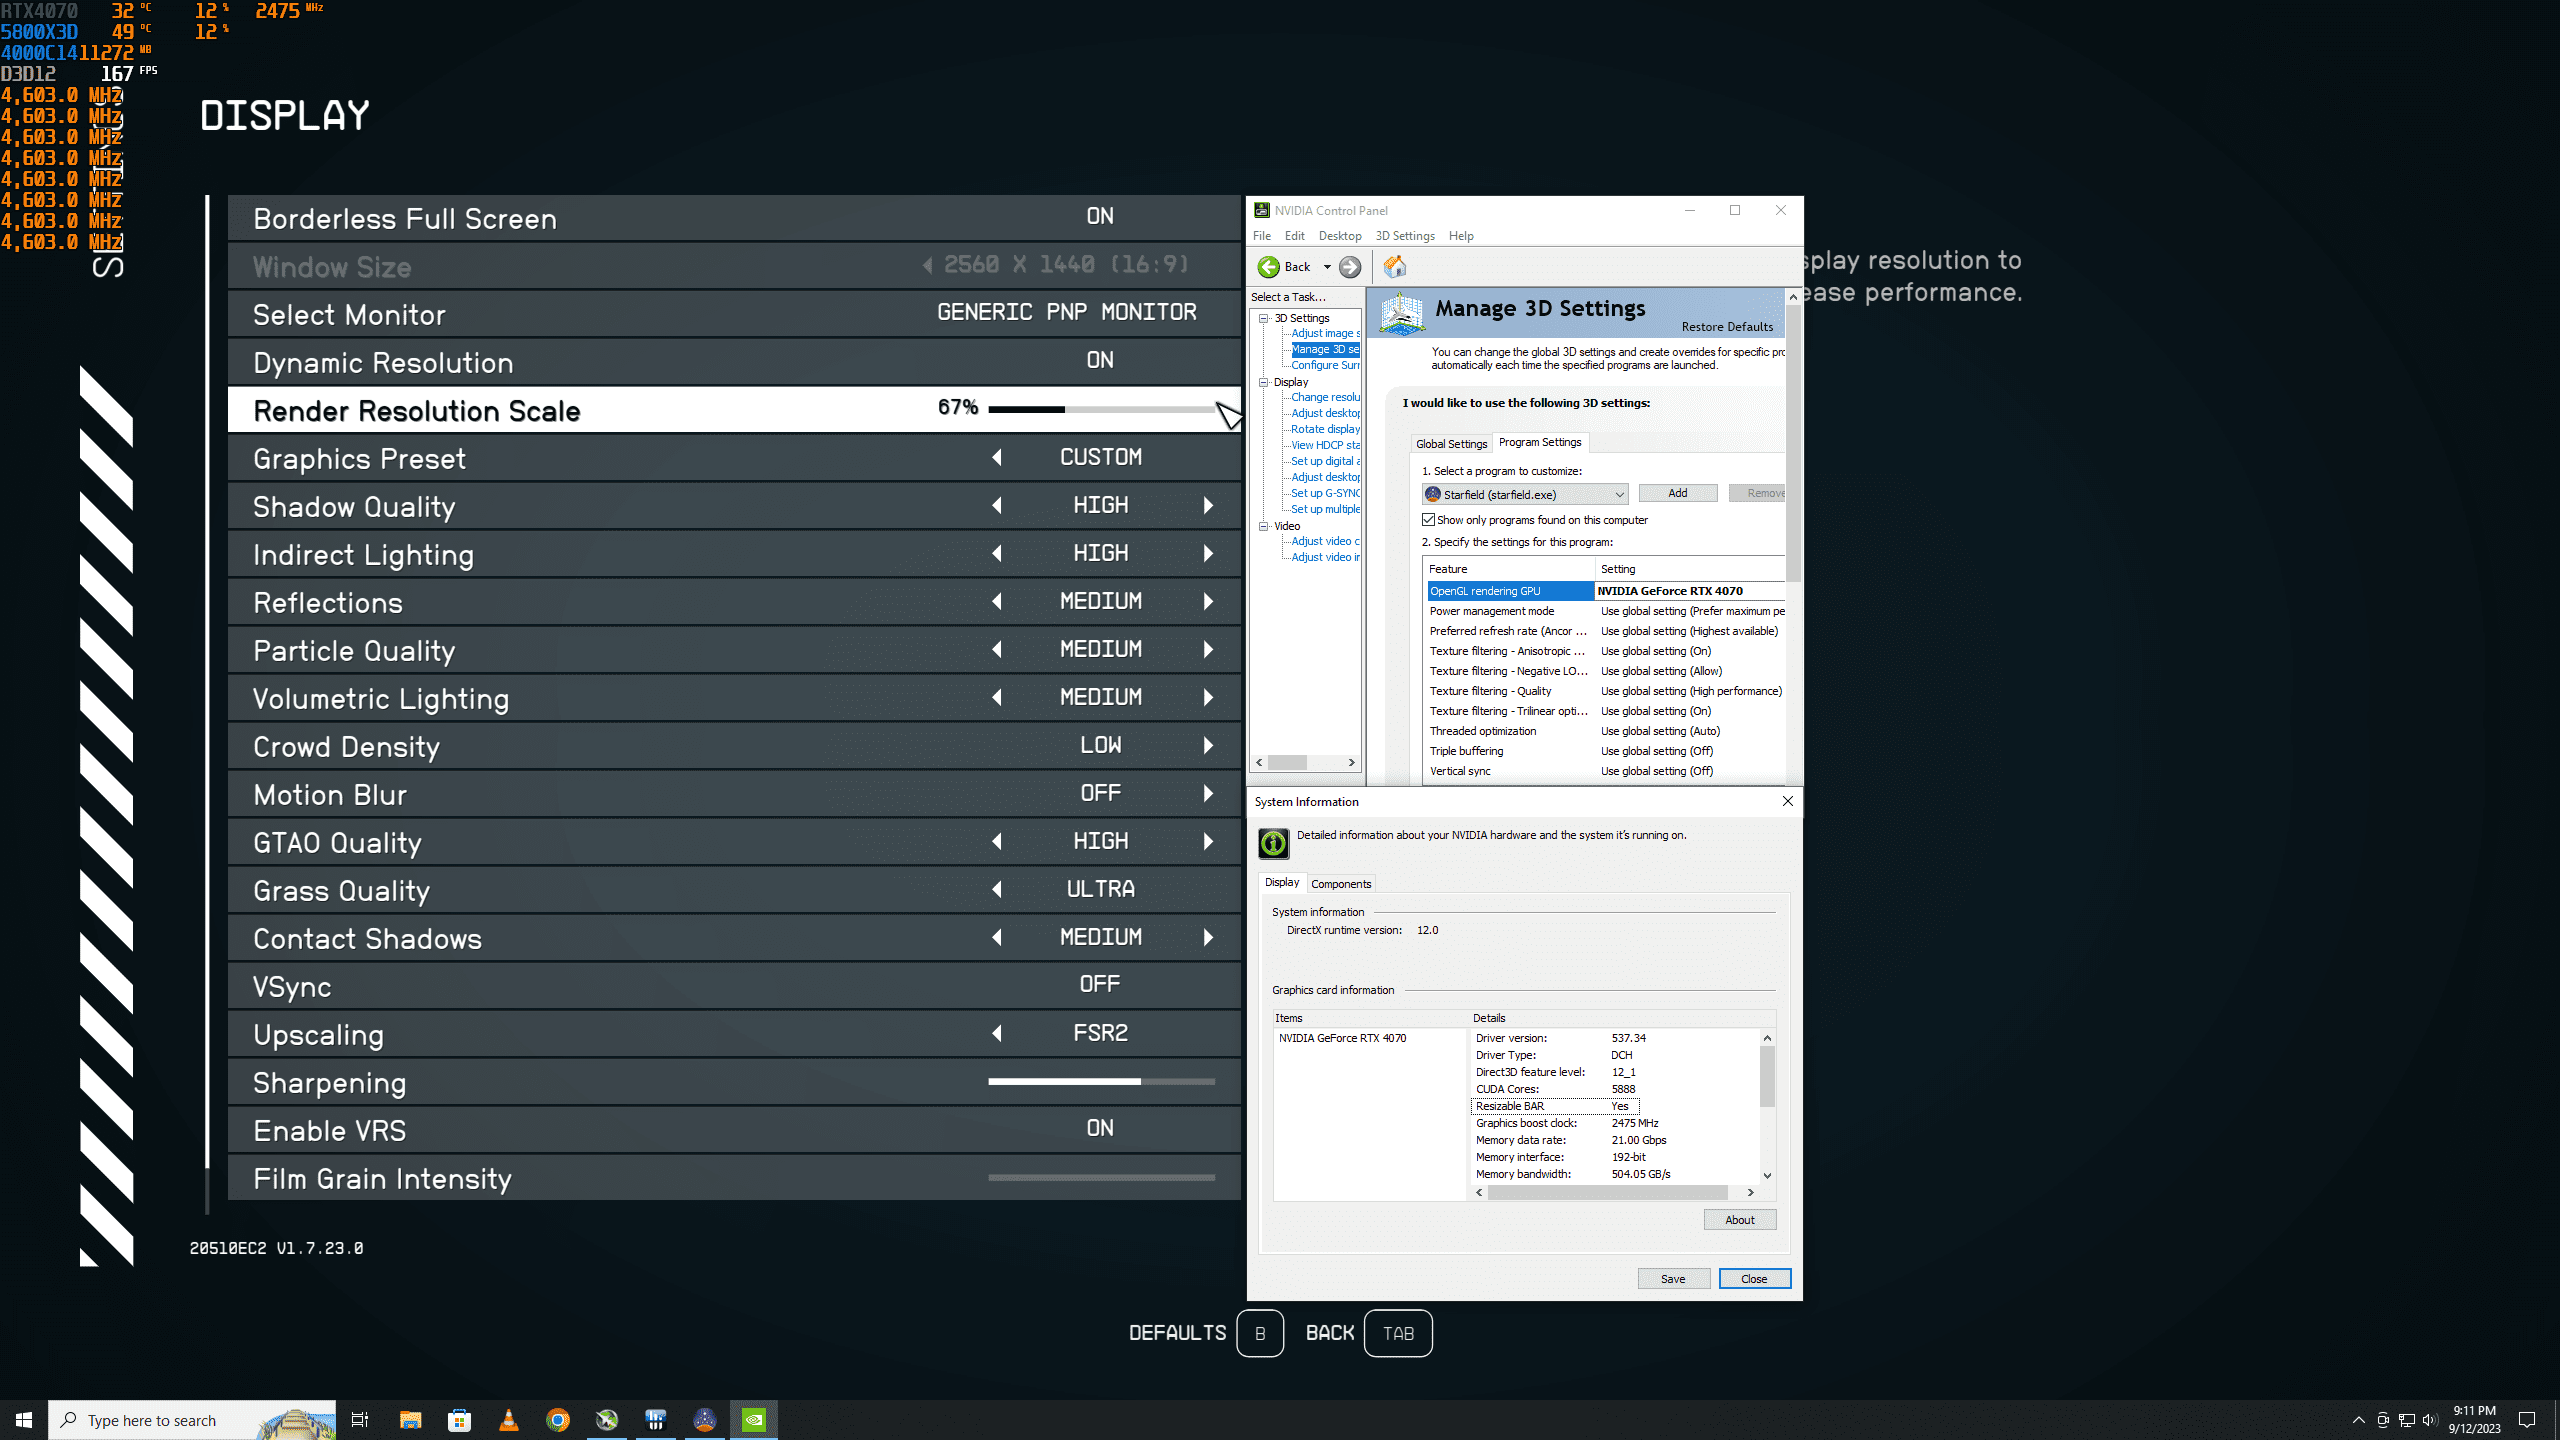Click the NVIDIA Control Panel Back arrow icon
Screen dimensions: 2560x1440
1268,266
